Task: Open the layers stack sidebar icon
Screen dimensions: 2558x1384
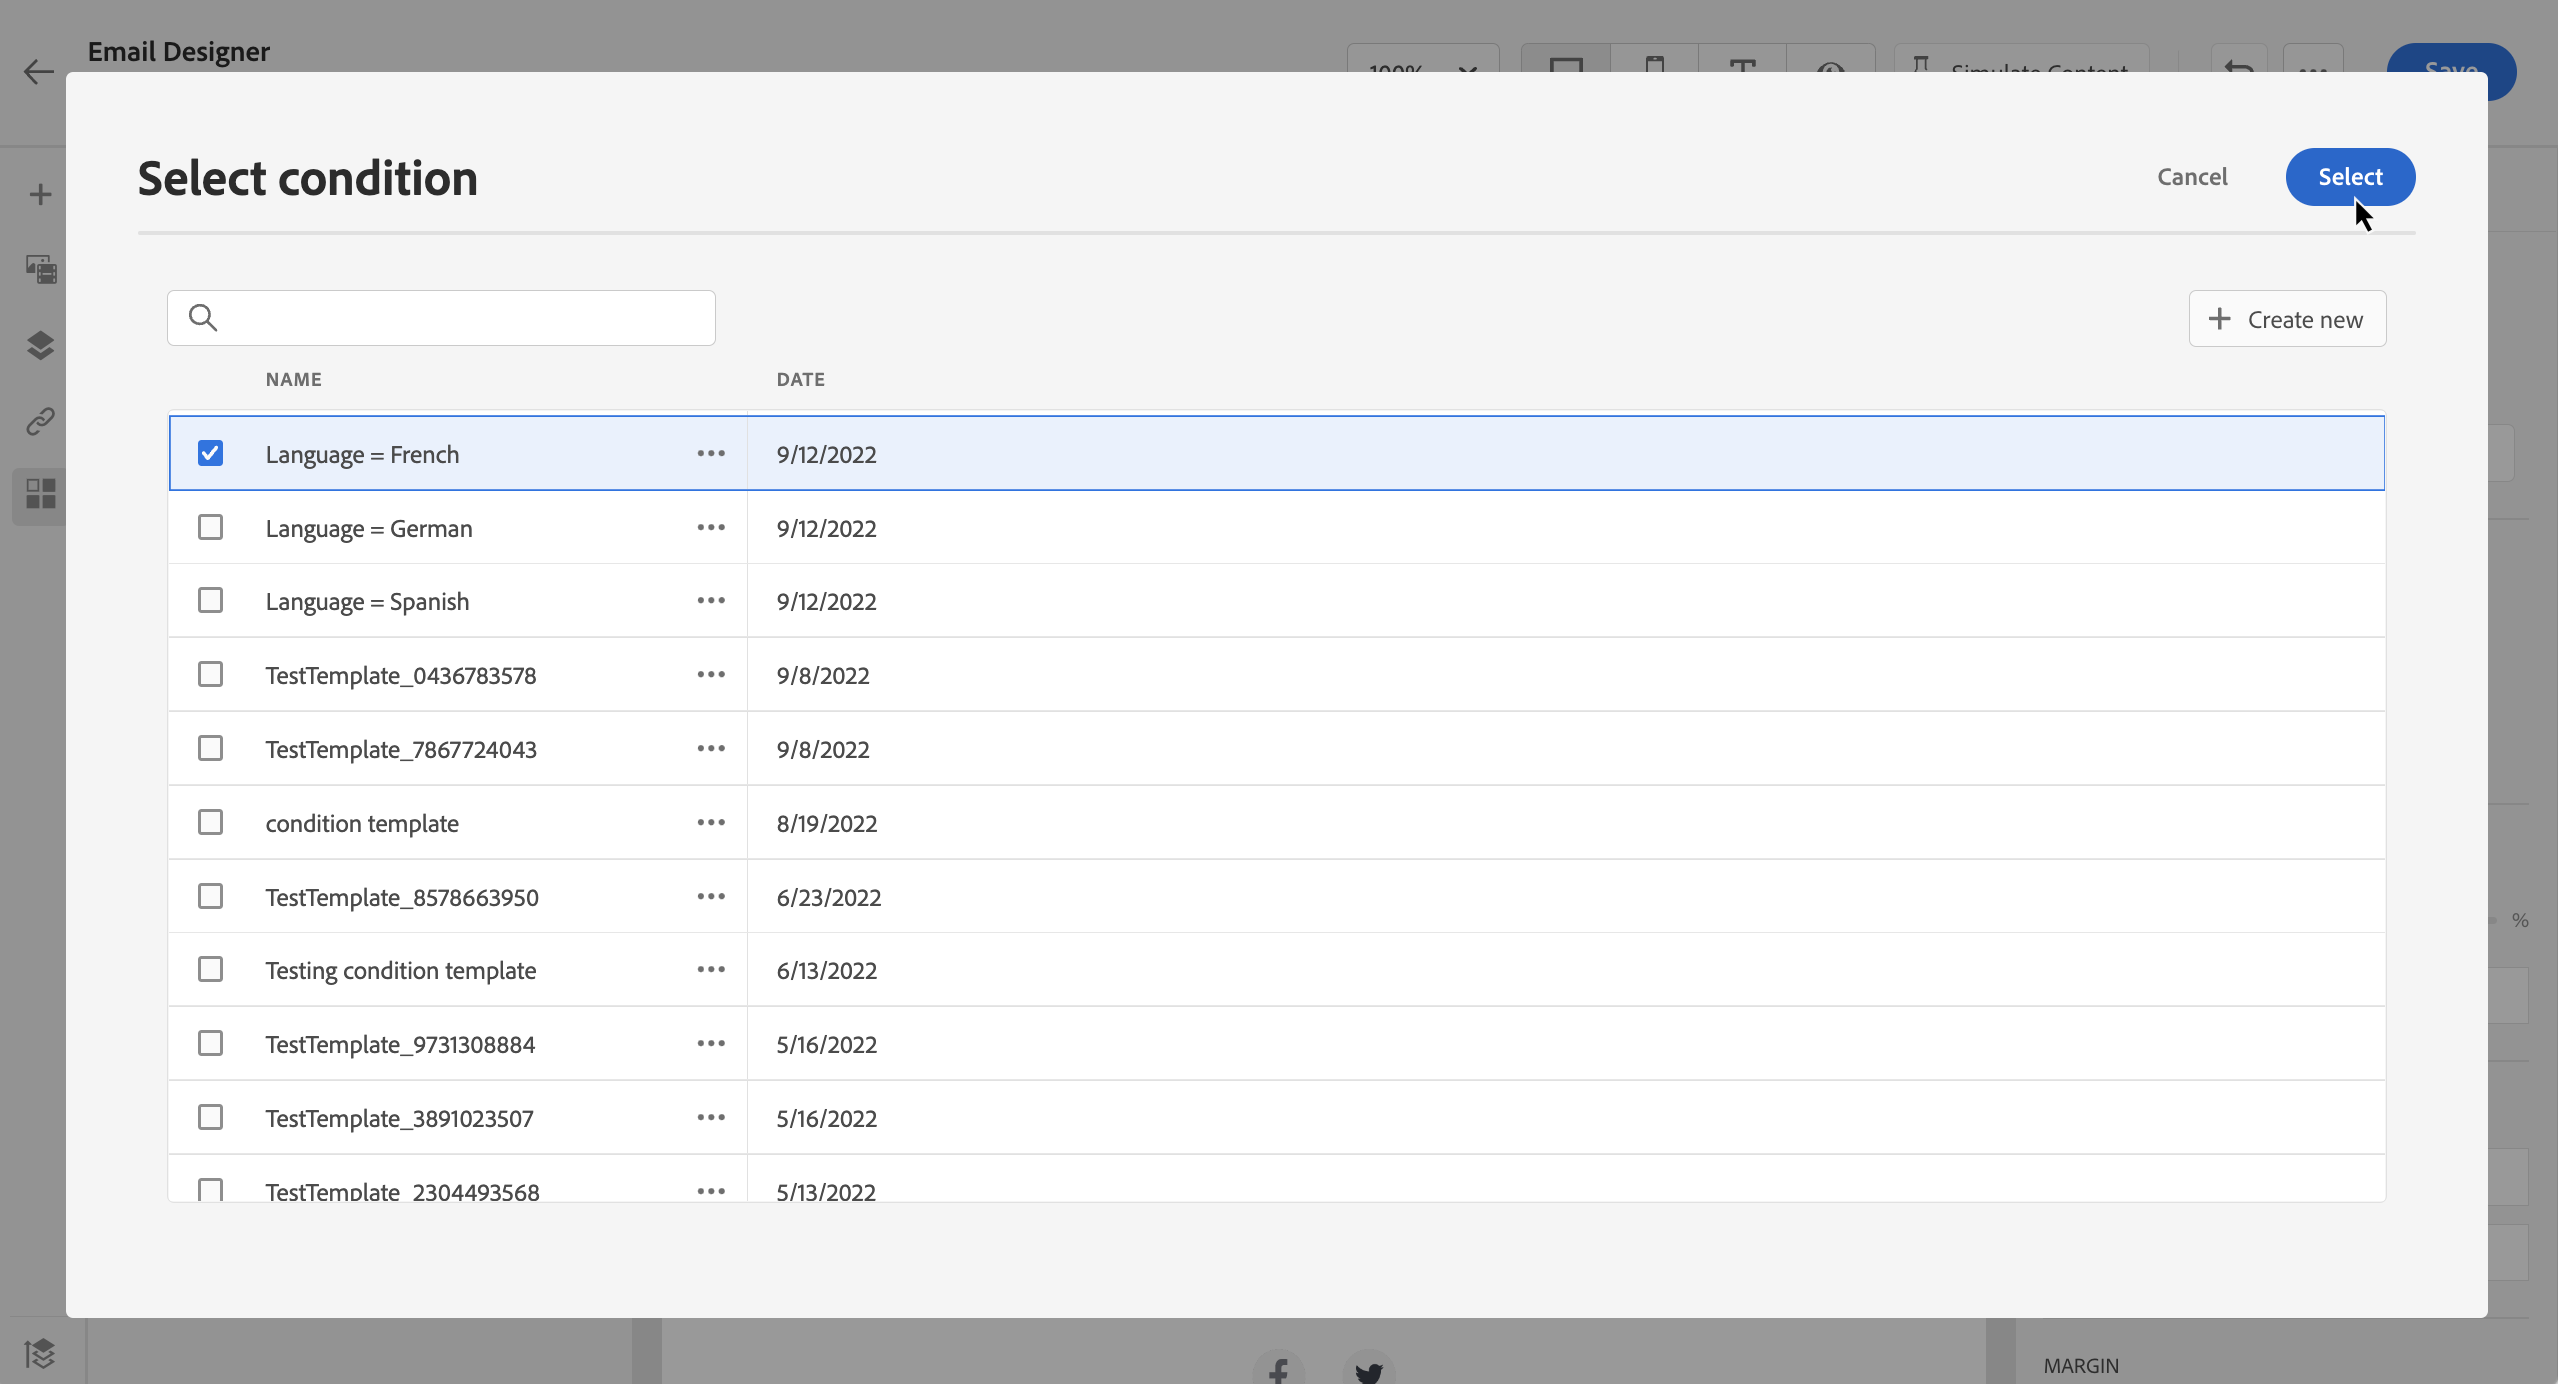Action: [x=40, y=345]
